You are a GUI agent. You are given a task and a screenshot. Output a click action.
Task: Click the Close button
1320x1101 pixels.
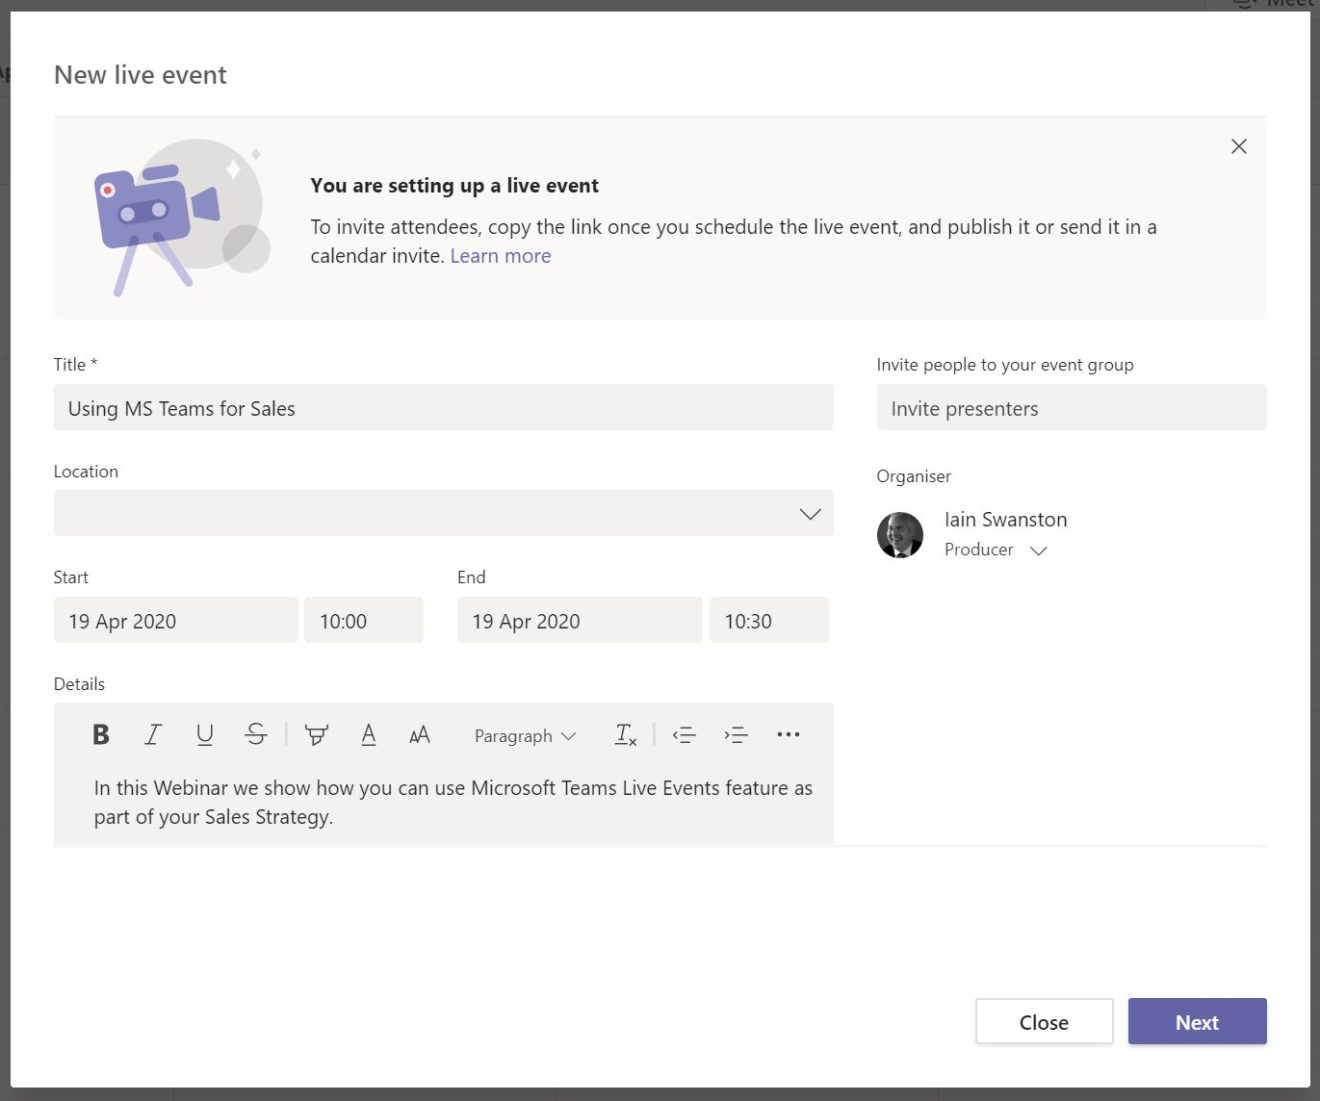(1044, 1022)
